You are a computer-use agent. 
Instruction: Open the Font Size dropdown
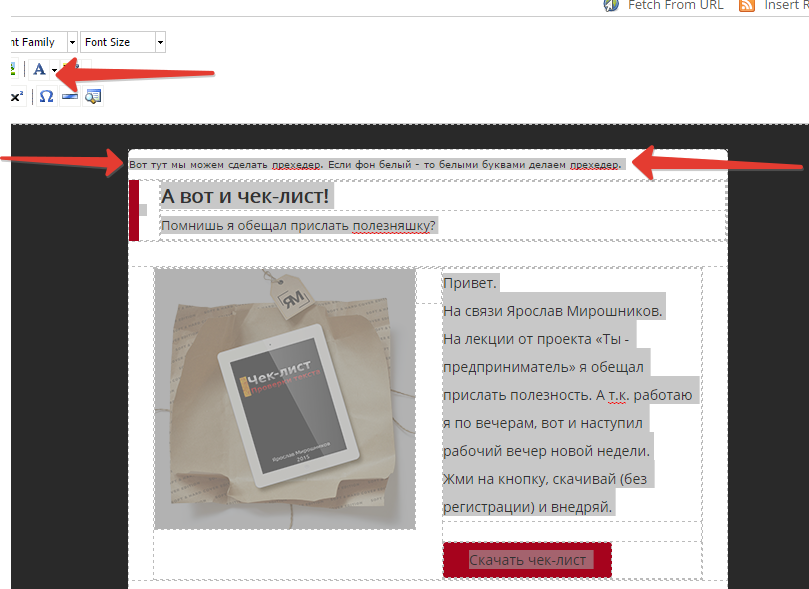click(123, 42)
